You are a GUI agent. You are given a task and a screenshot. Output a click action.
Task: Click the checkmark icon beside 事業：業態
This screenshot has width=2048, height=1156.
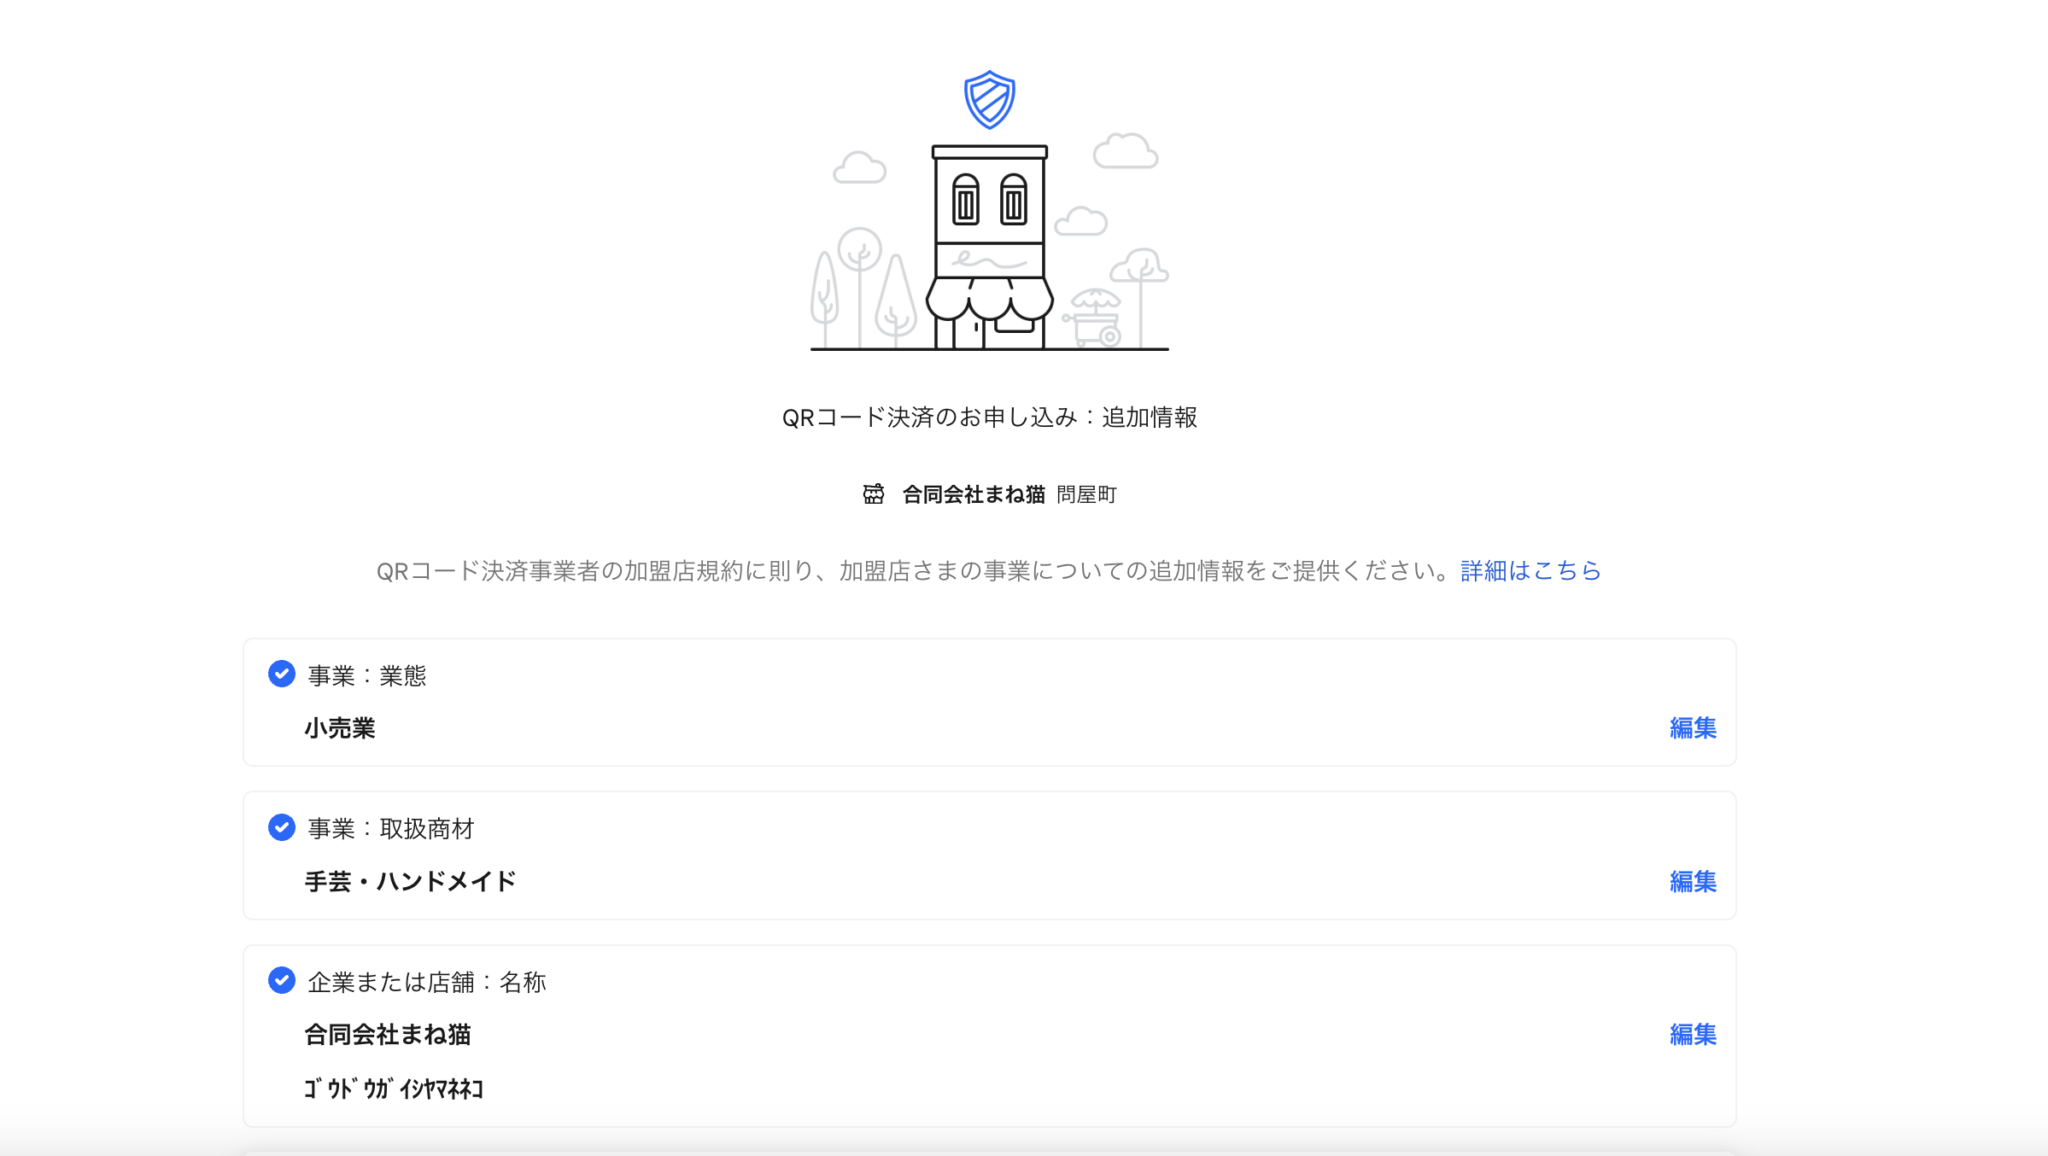(280, 675)
